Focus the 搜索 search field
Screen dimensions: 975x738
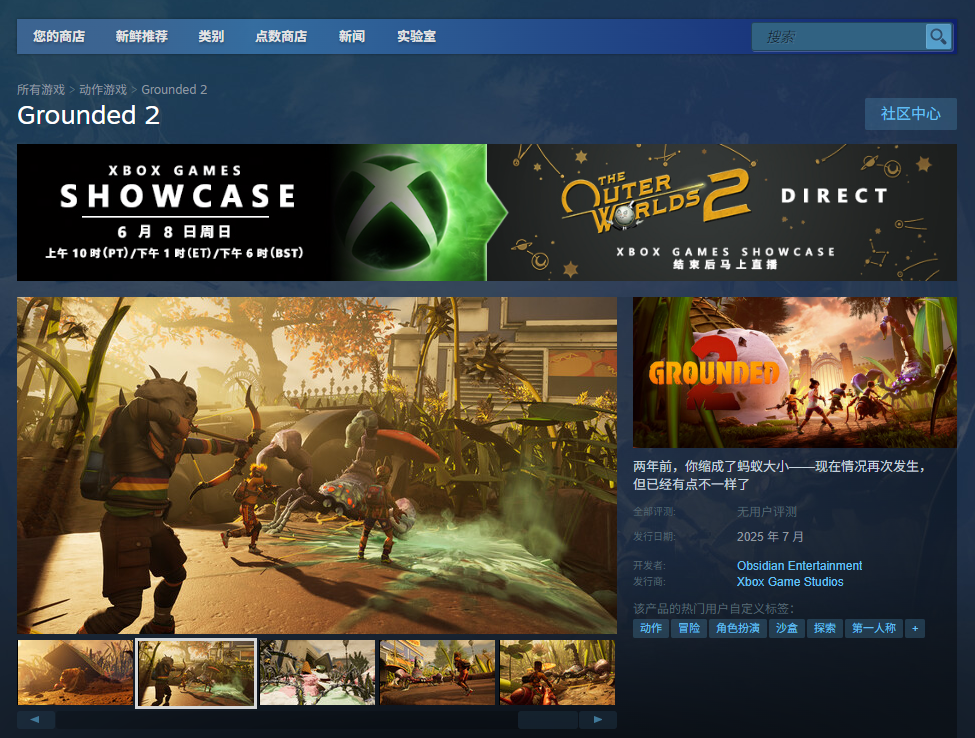coord(839,37)
